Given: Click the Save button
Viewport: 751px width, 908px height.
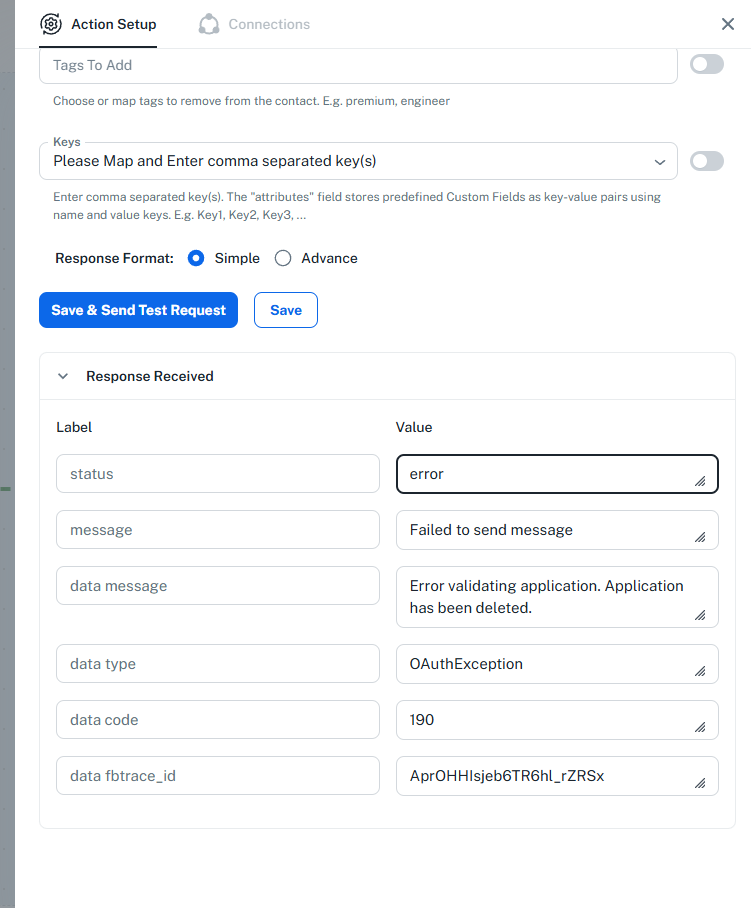Looking at the screenshot, I should pos(286,310).
